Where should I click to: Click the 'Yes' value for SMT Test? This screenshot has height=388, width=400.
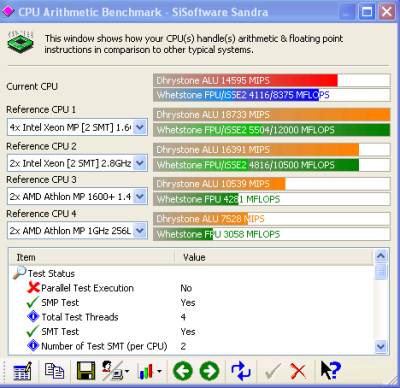[188, 331]
